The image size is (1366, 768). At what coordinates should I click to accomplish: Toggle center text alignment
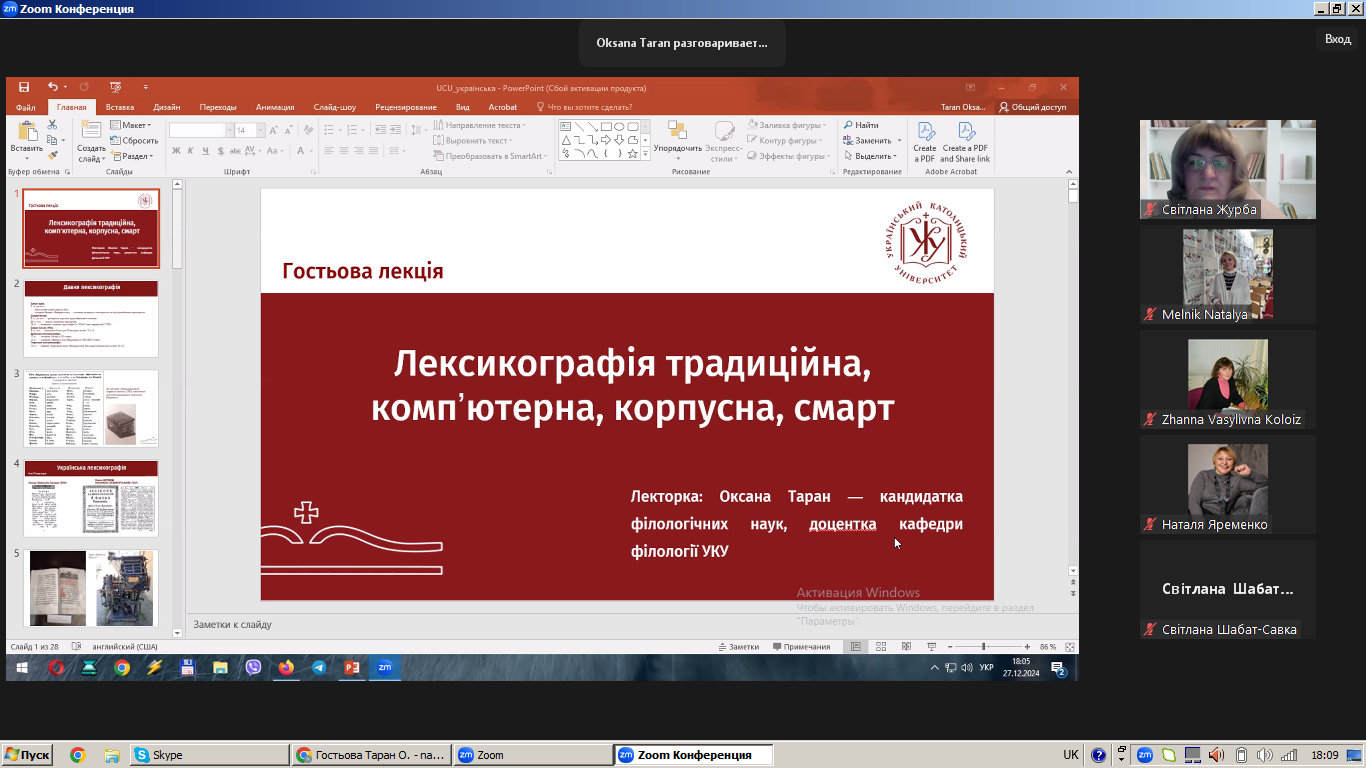pos(344,151)
